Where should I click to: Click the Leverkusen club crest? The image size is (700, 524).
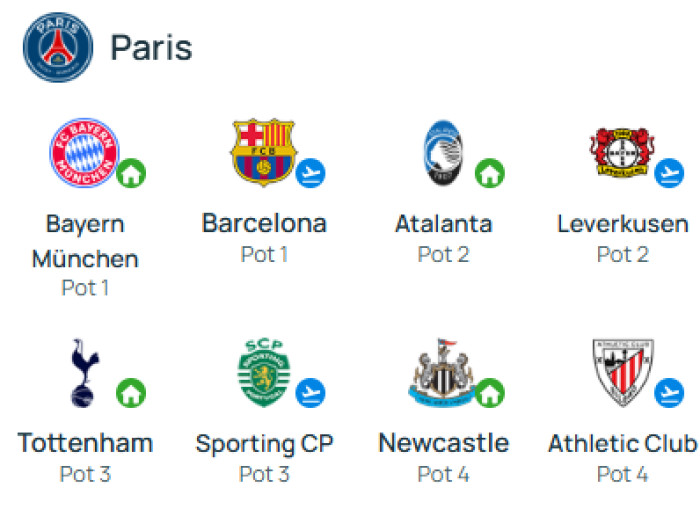tap(621, 153)
